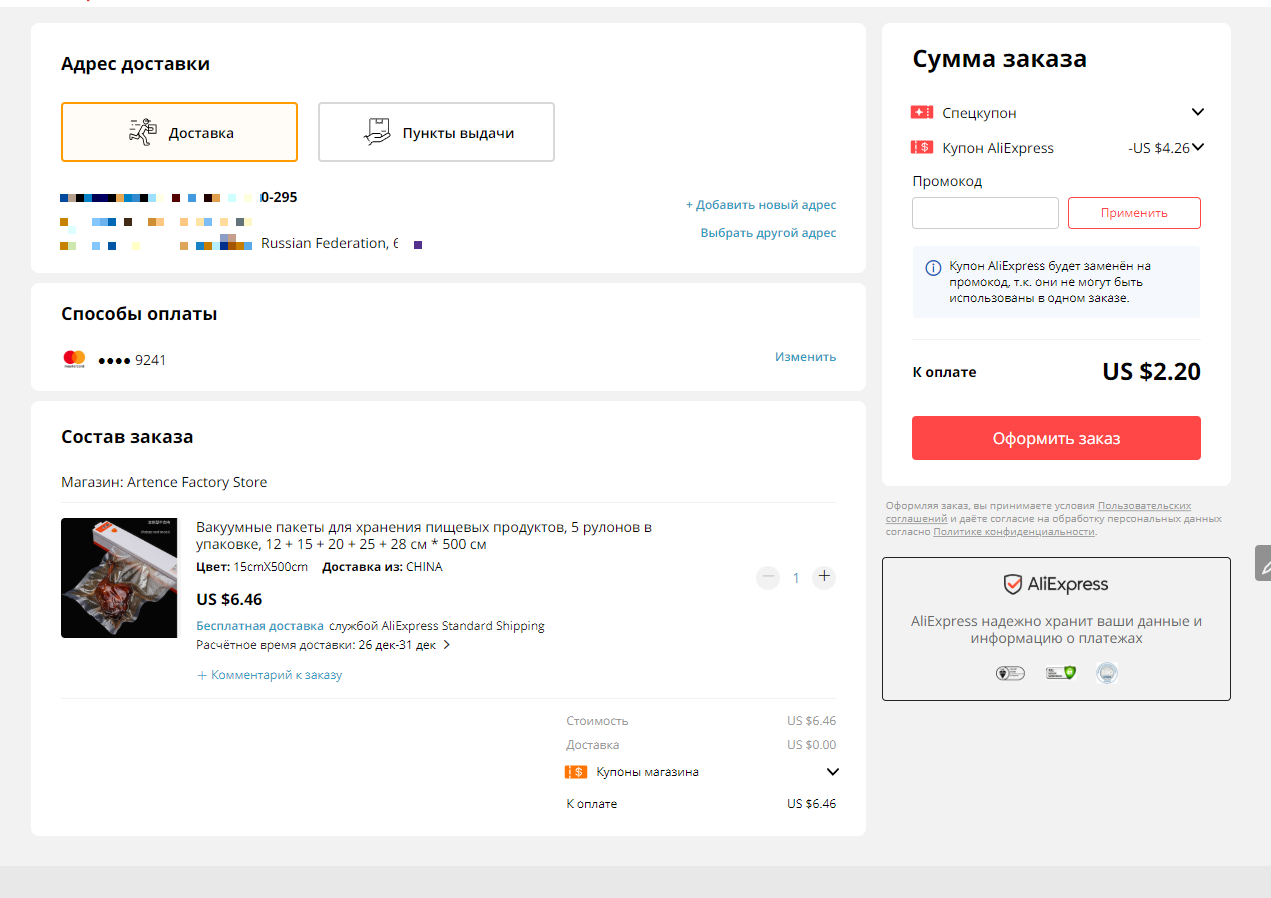The height and width of the screenshot is (898, 1271).
Task: Increase item quantity with plus button
Action: tap(824, 577)
